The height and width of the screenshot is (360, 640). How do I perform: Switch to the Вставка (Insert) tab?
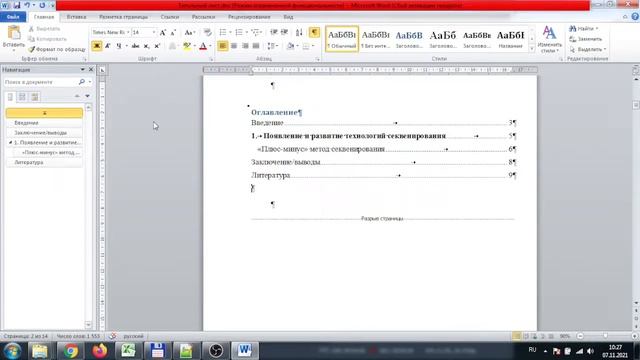[76, 17]
